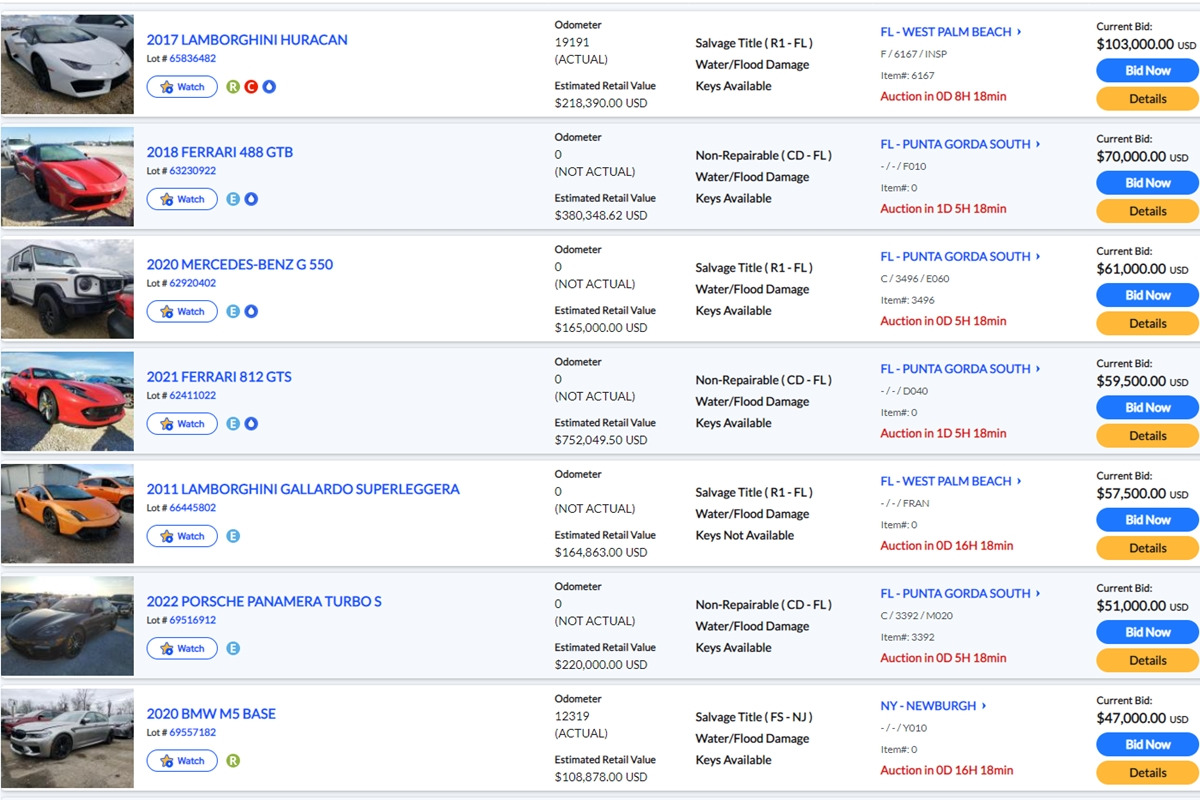Open the red Ferrari 488 GTB photo
Image resolution: width=1200 pixels, height=800 pixels.
click(67, 177)
